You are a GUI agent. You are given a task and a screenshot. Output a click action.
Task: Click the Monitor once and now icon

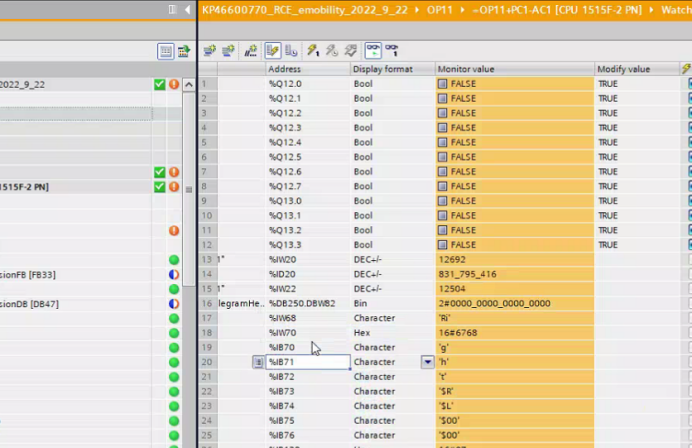tap(392, 51)
